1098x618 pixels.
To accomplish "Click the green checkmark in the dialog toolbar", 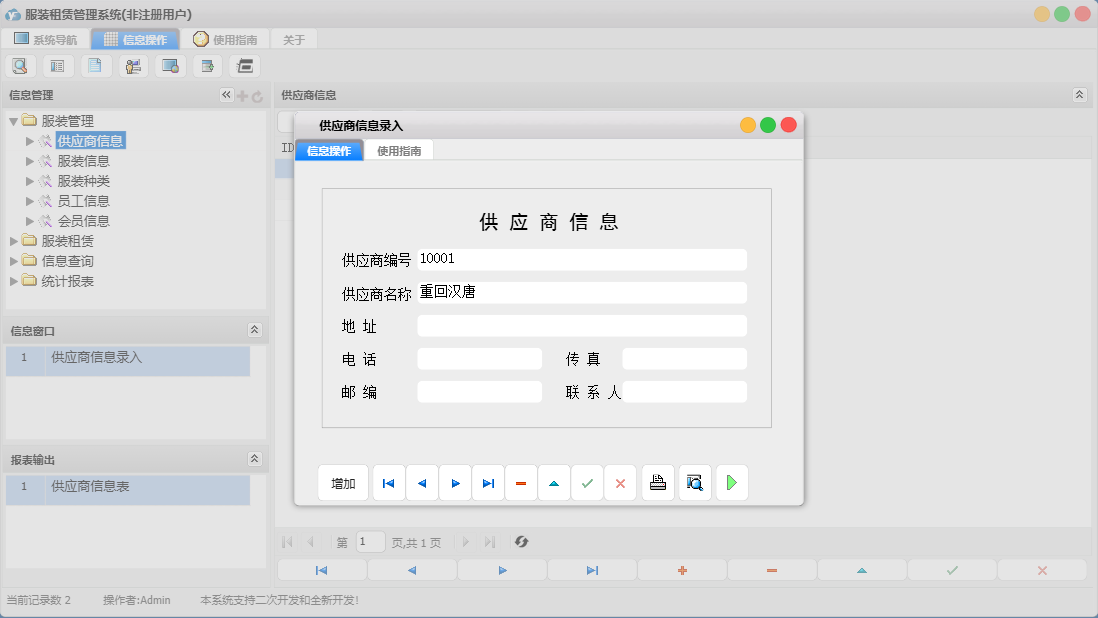I will [x=587, y=483].
